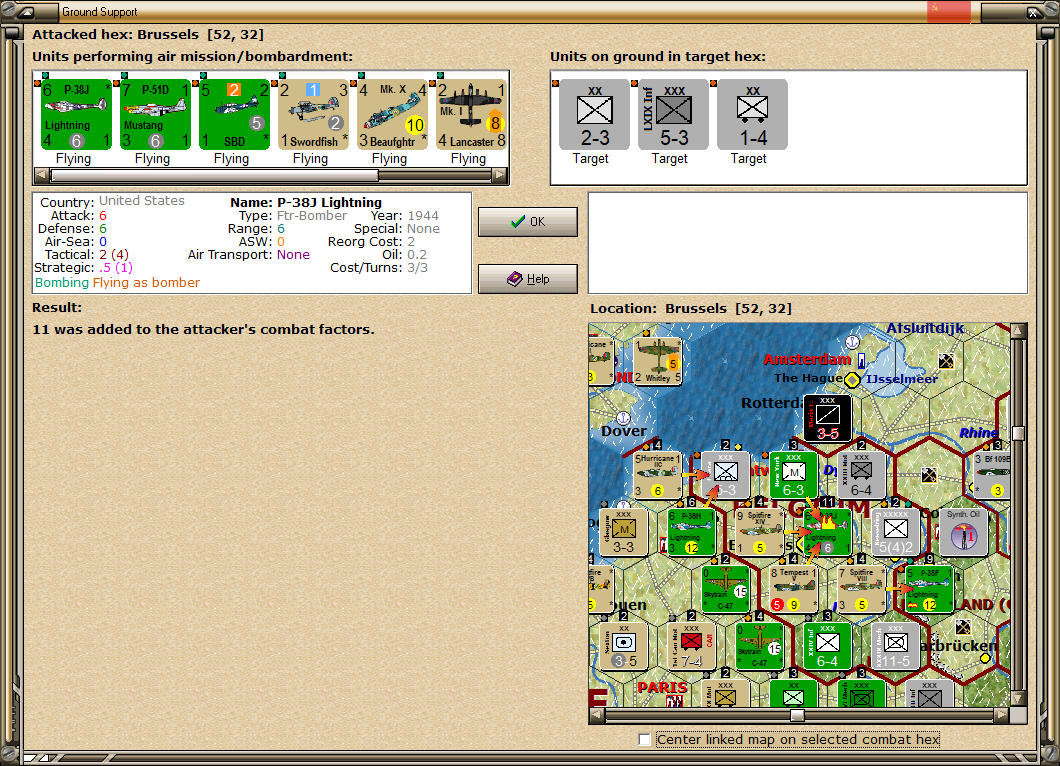
Task: Click the map vertical scrollbar thumb
Action: [1018, 433]
